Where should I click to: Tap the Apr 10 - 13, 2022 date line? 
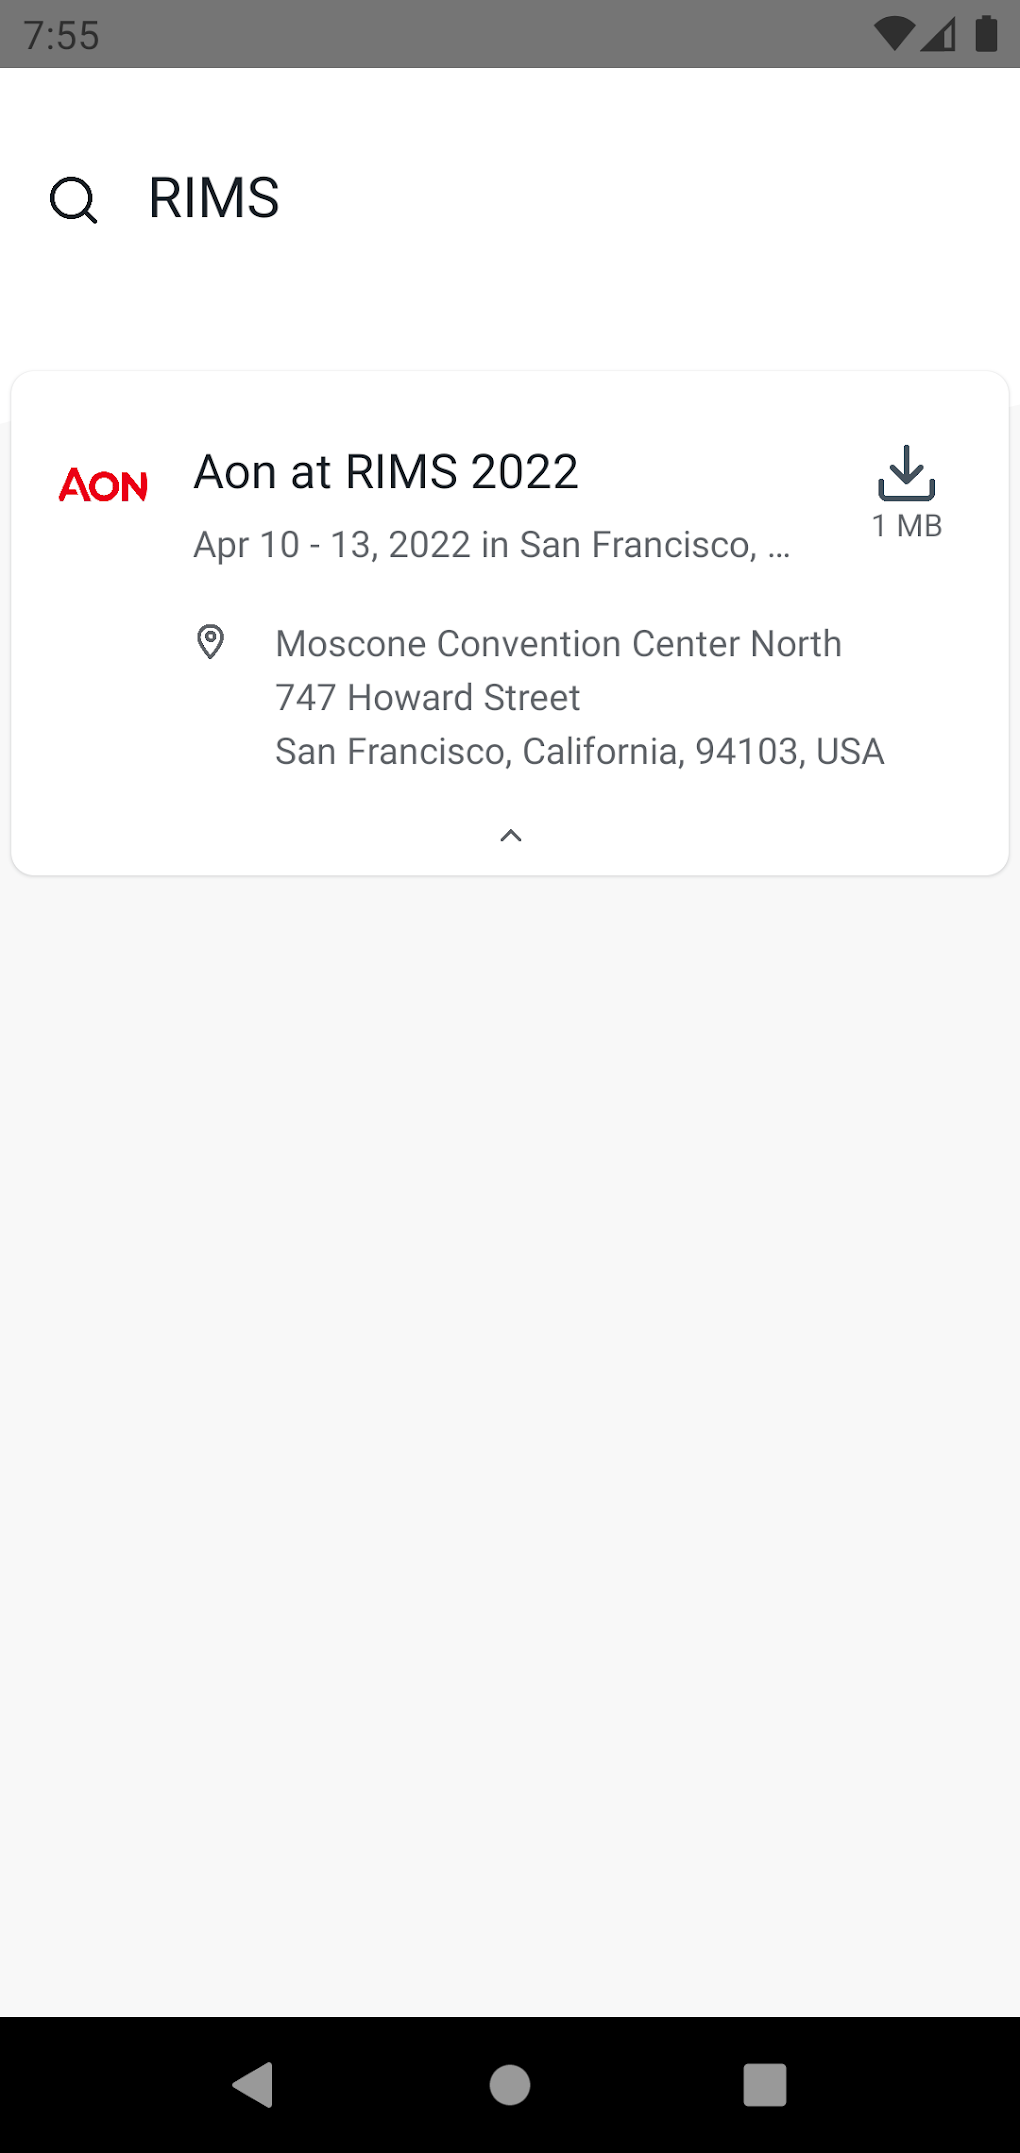pyautogui.click(x=491, y=545)
